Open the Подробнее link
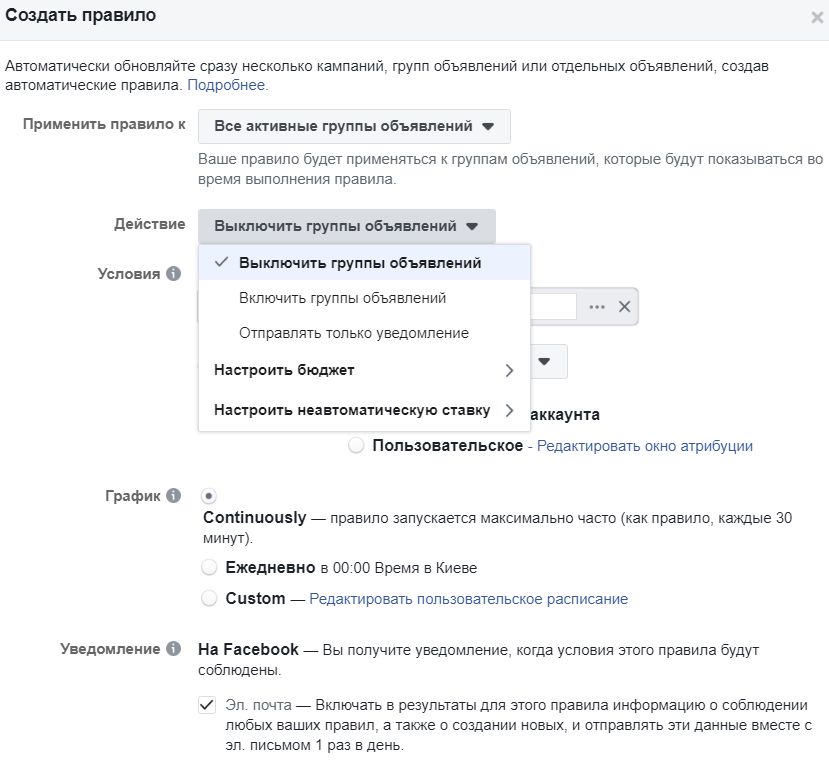 (227, 85)
